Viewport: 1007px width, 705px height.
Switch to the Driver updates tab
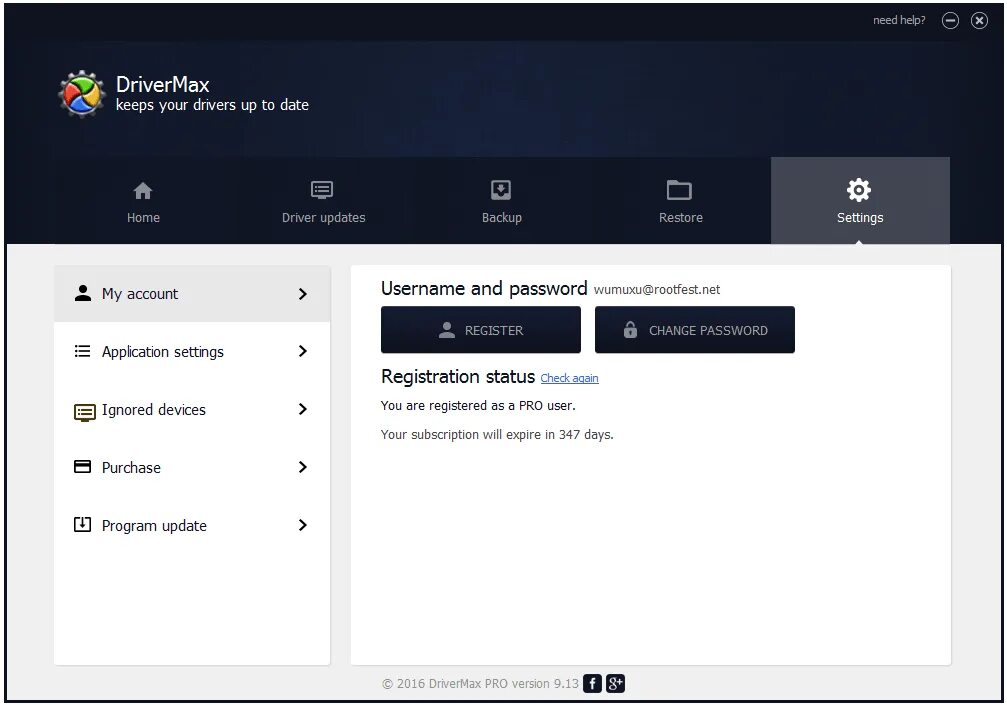tap(323, 201)
